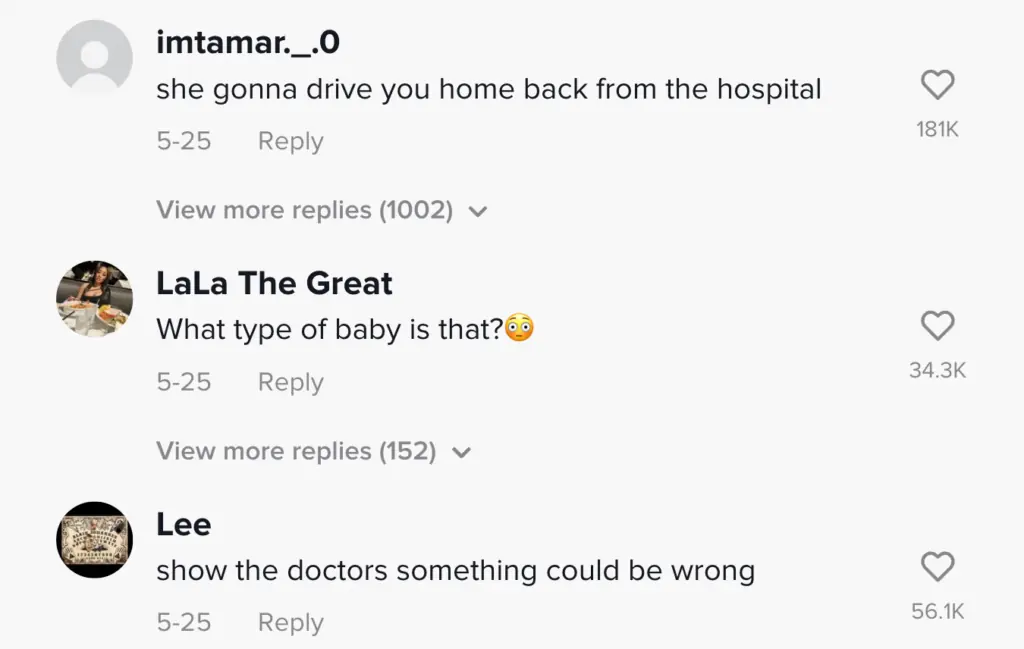Expand replies using chevron beside 152
The height and width of the screenshot is (649, 1024).
point(461,453)
